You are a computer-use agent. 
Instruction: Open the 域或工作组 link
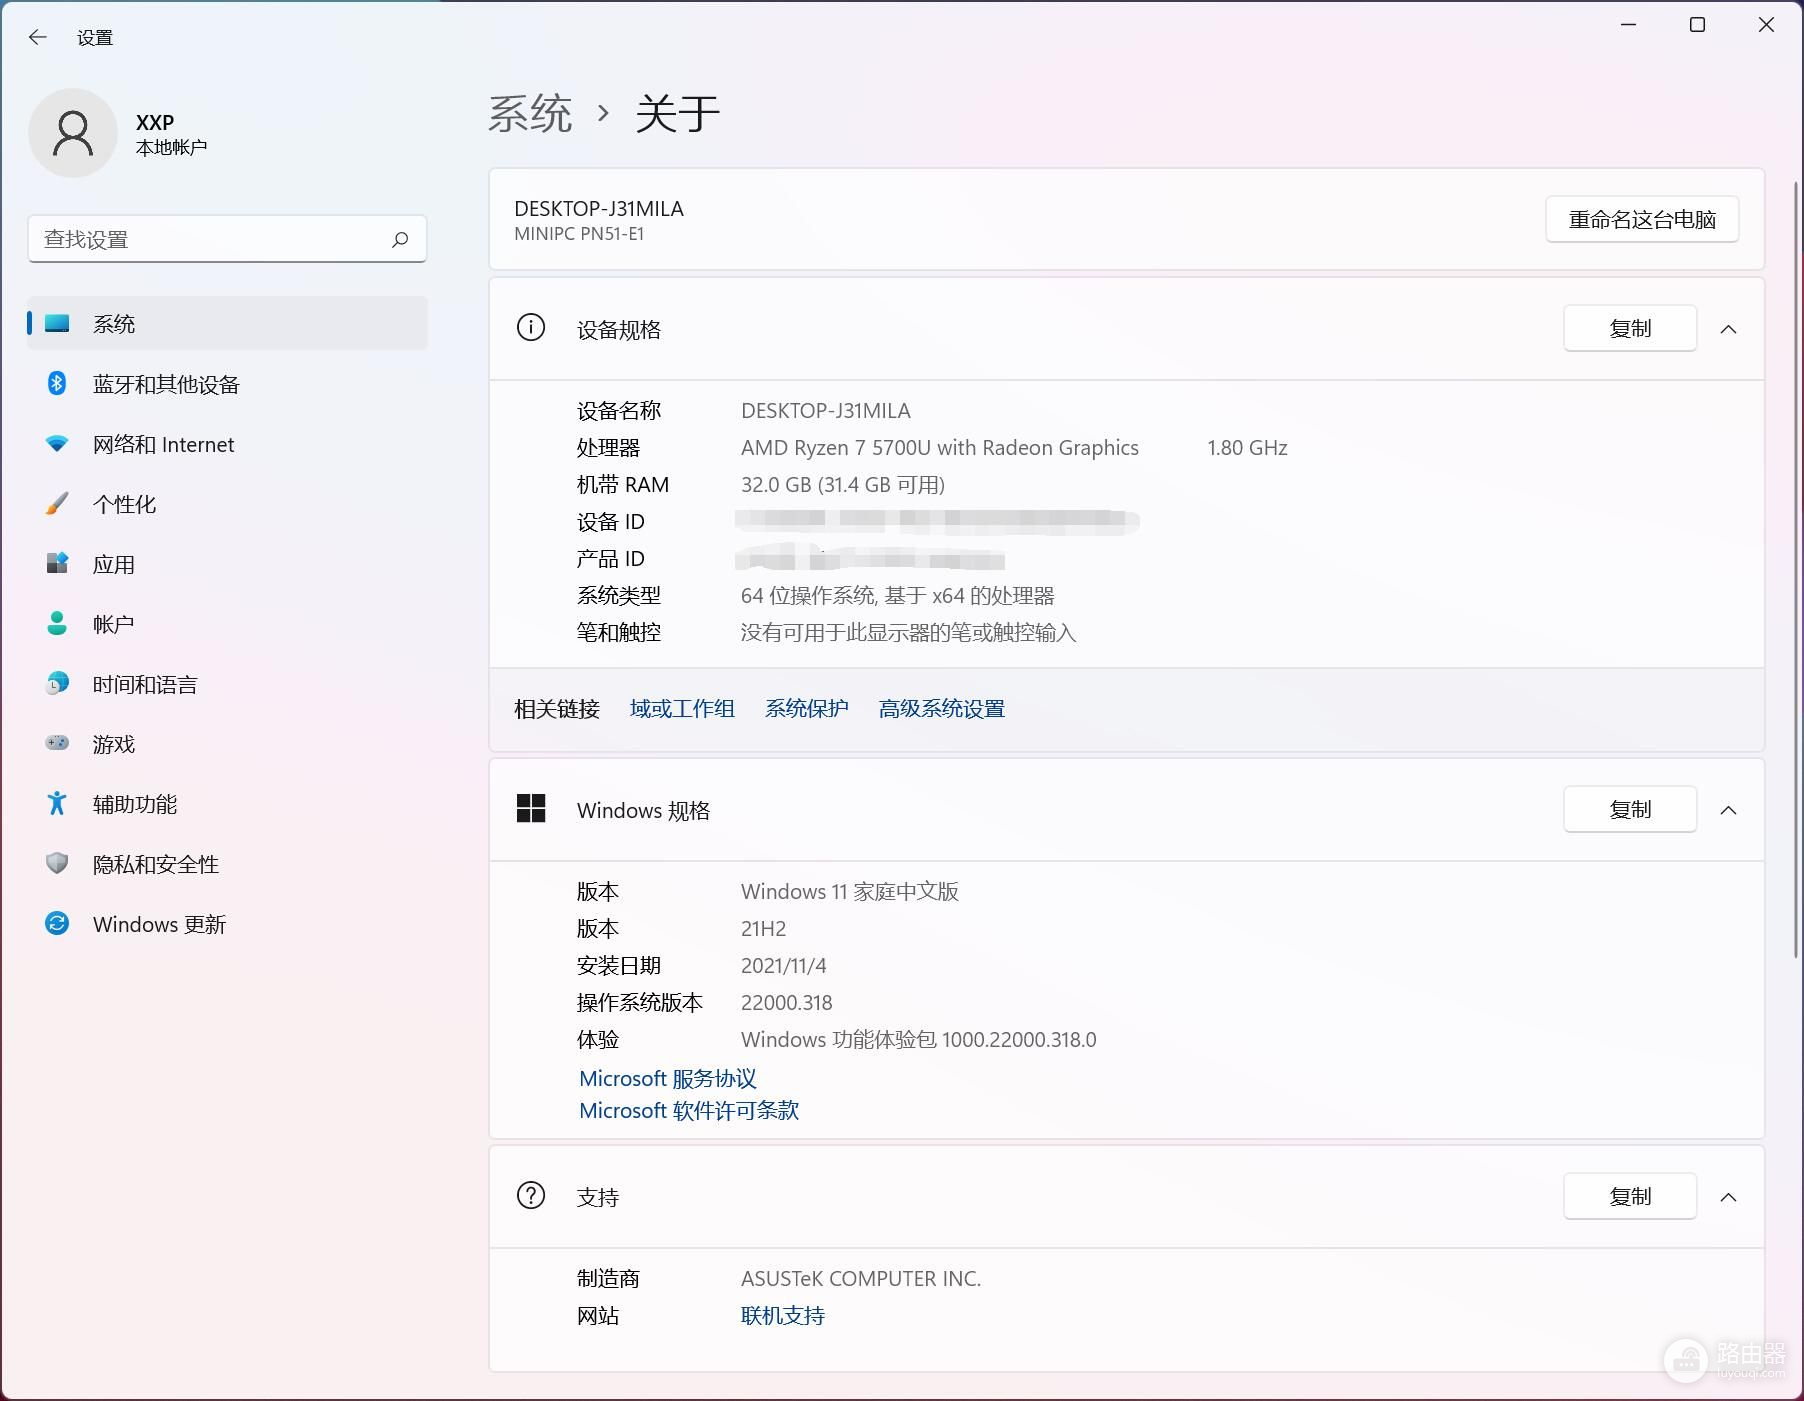682,708
